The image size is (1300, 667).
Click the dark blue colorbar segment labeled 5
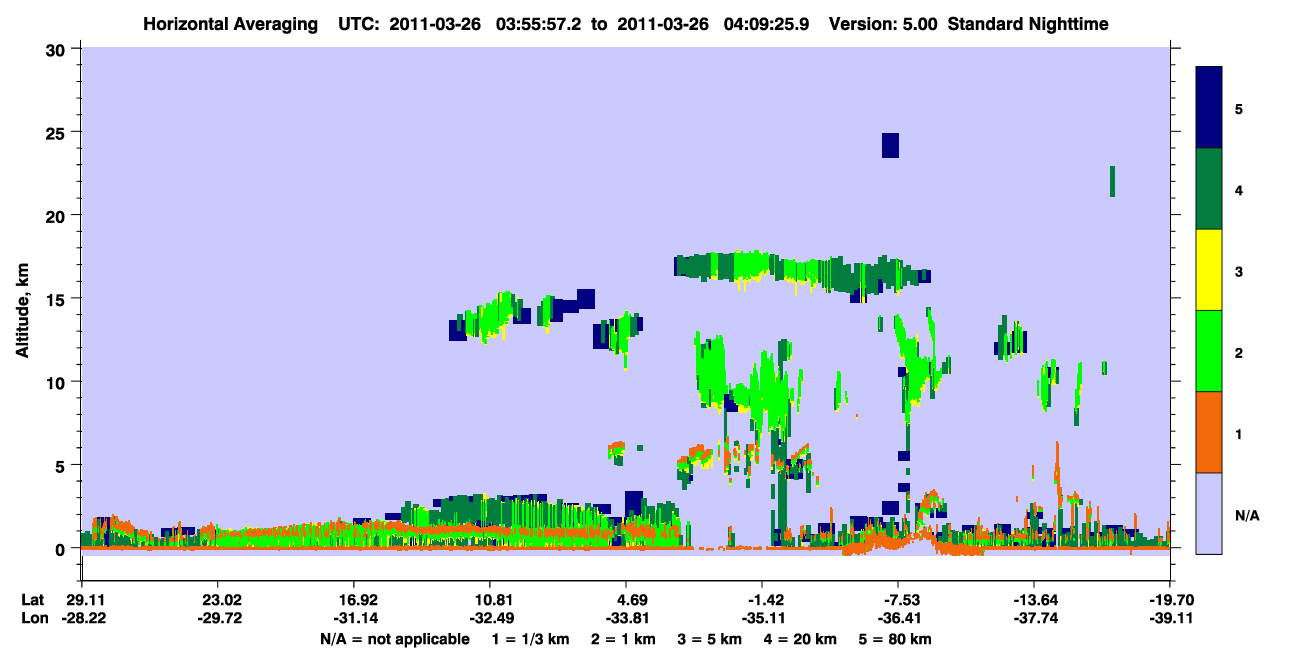1209,108
